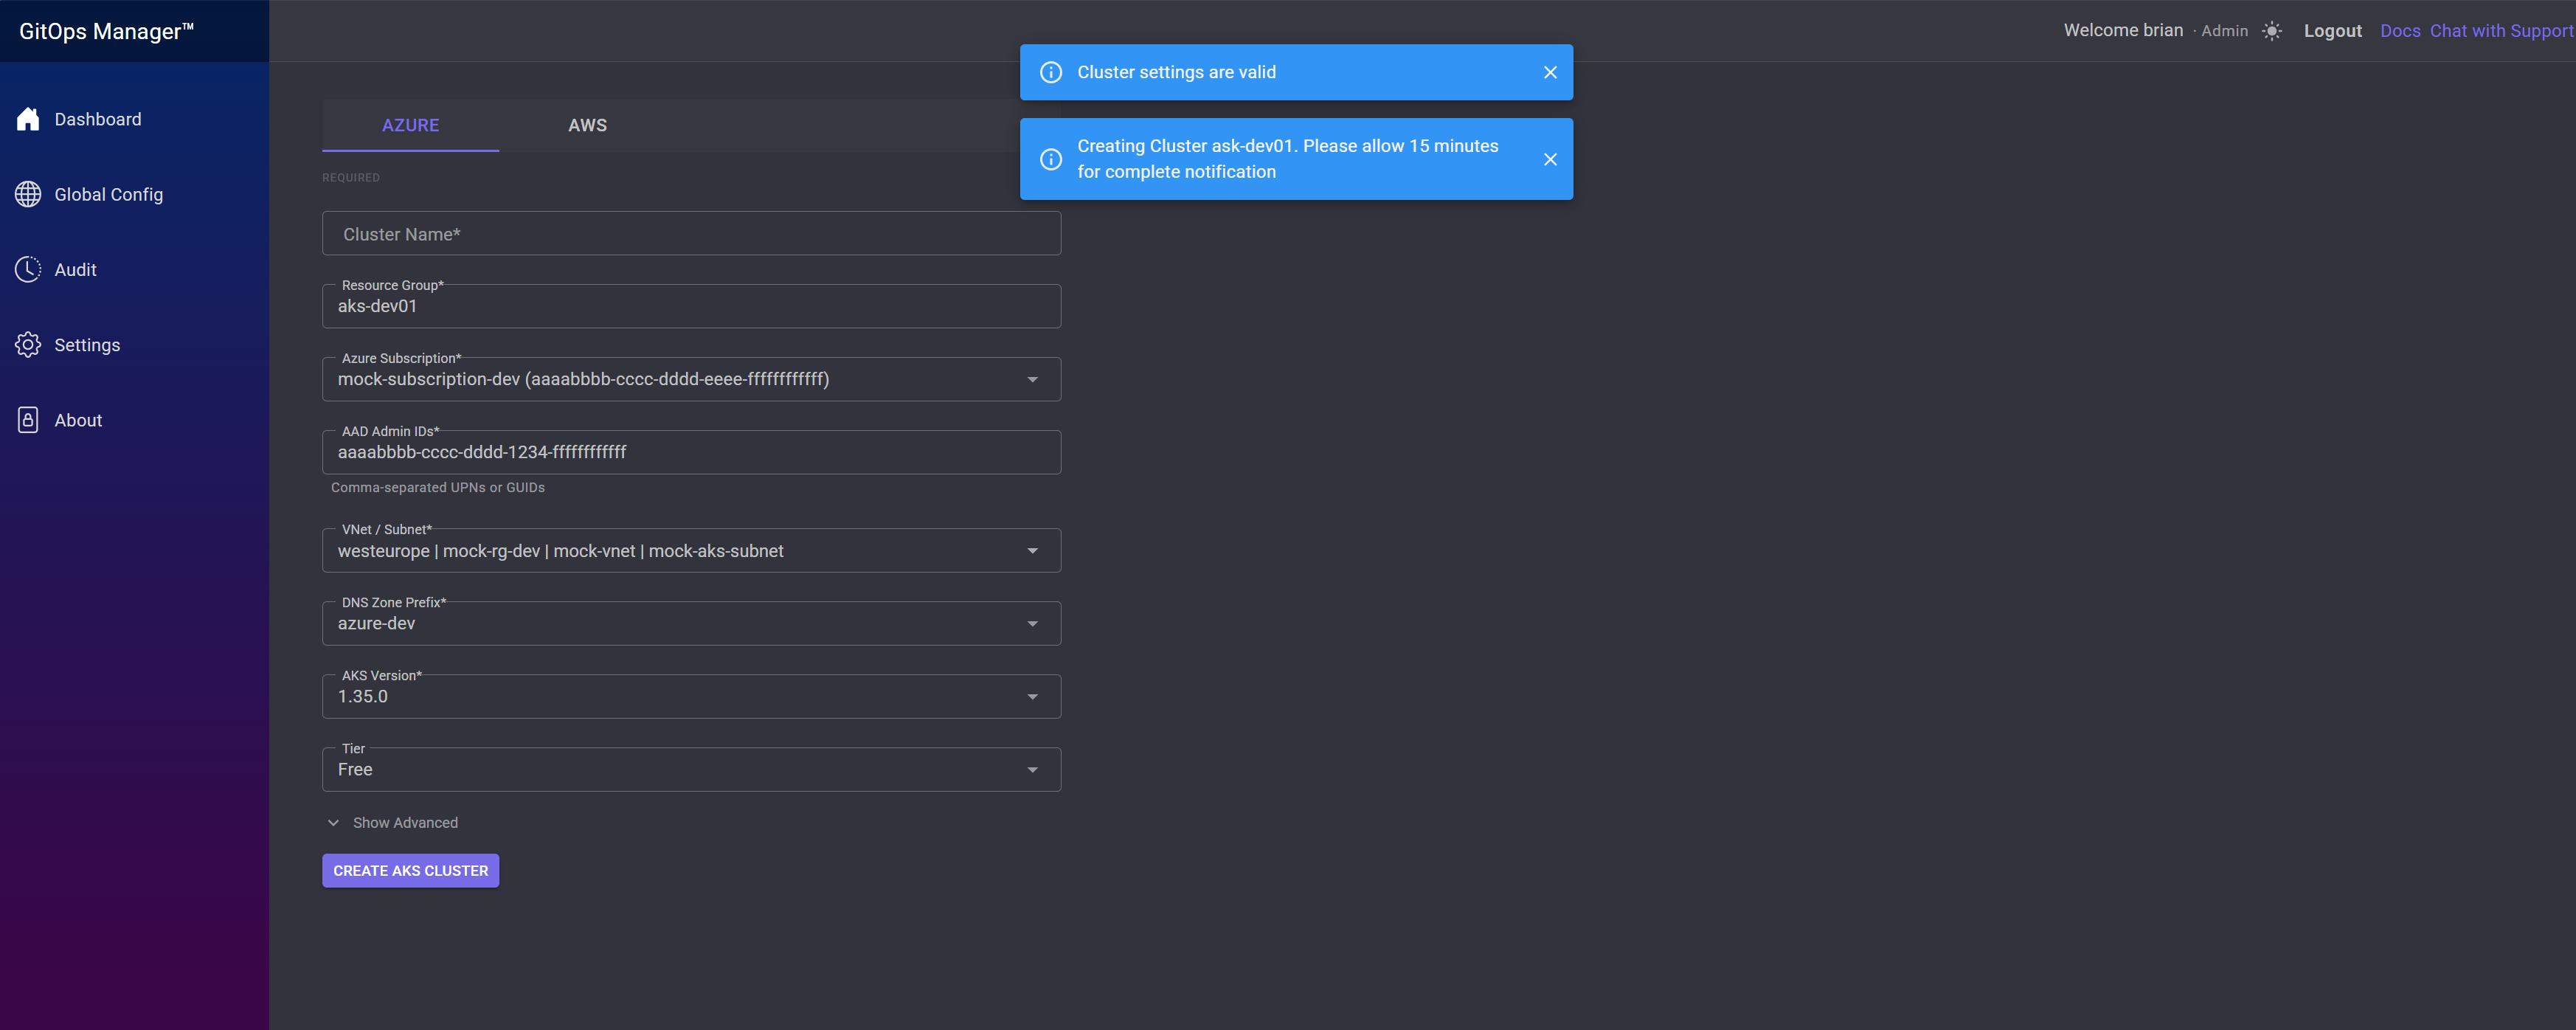Screen dimensions: 2576x1030
Task: Click the 'Creating Cluster ask-dev01' message text
Action: (1287, 159)
